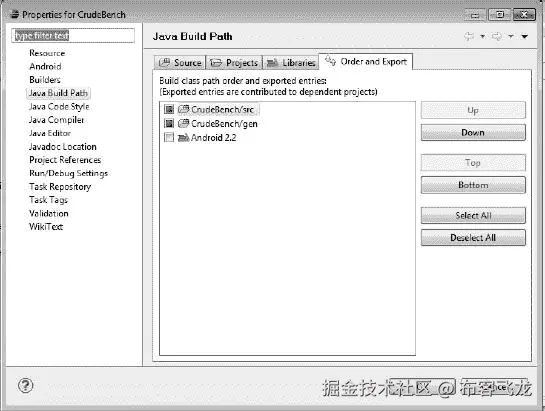This screenshot has width=545, height=411.
Task: Click the help question mark icon
Action: click(x=25, y=386)
